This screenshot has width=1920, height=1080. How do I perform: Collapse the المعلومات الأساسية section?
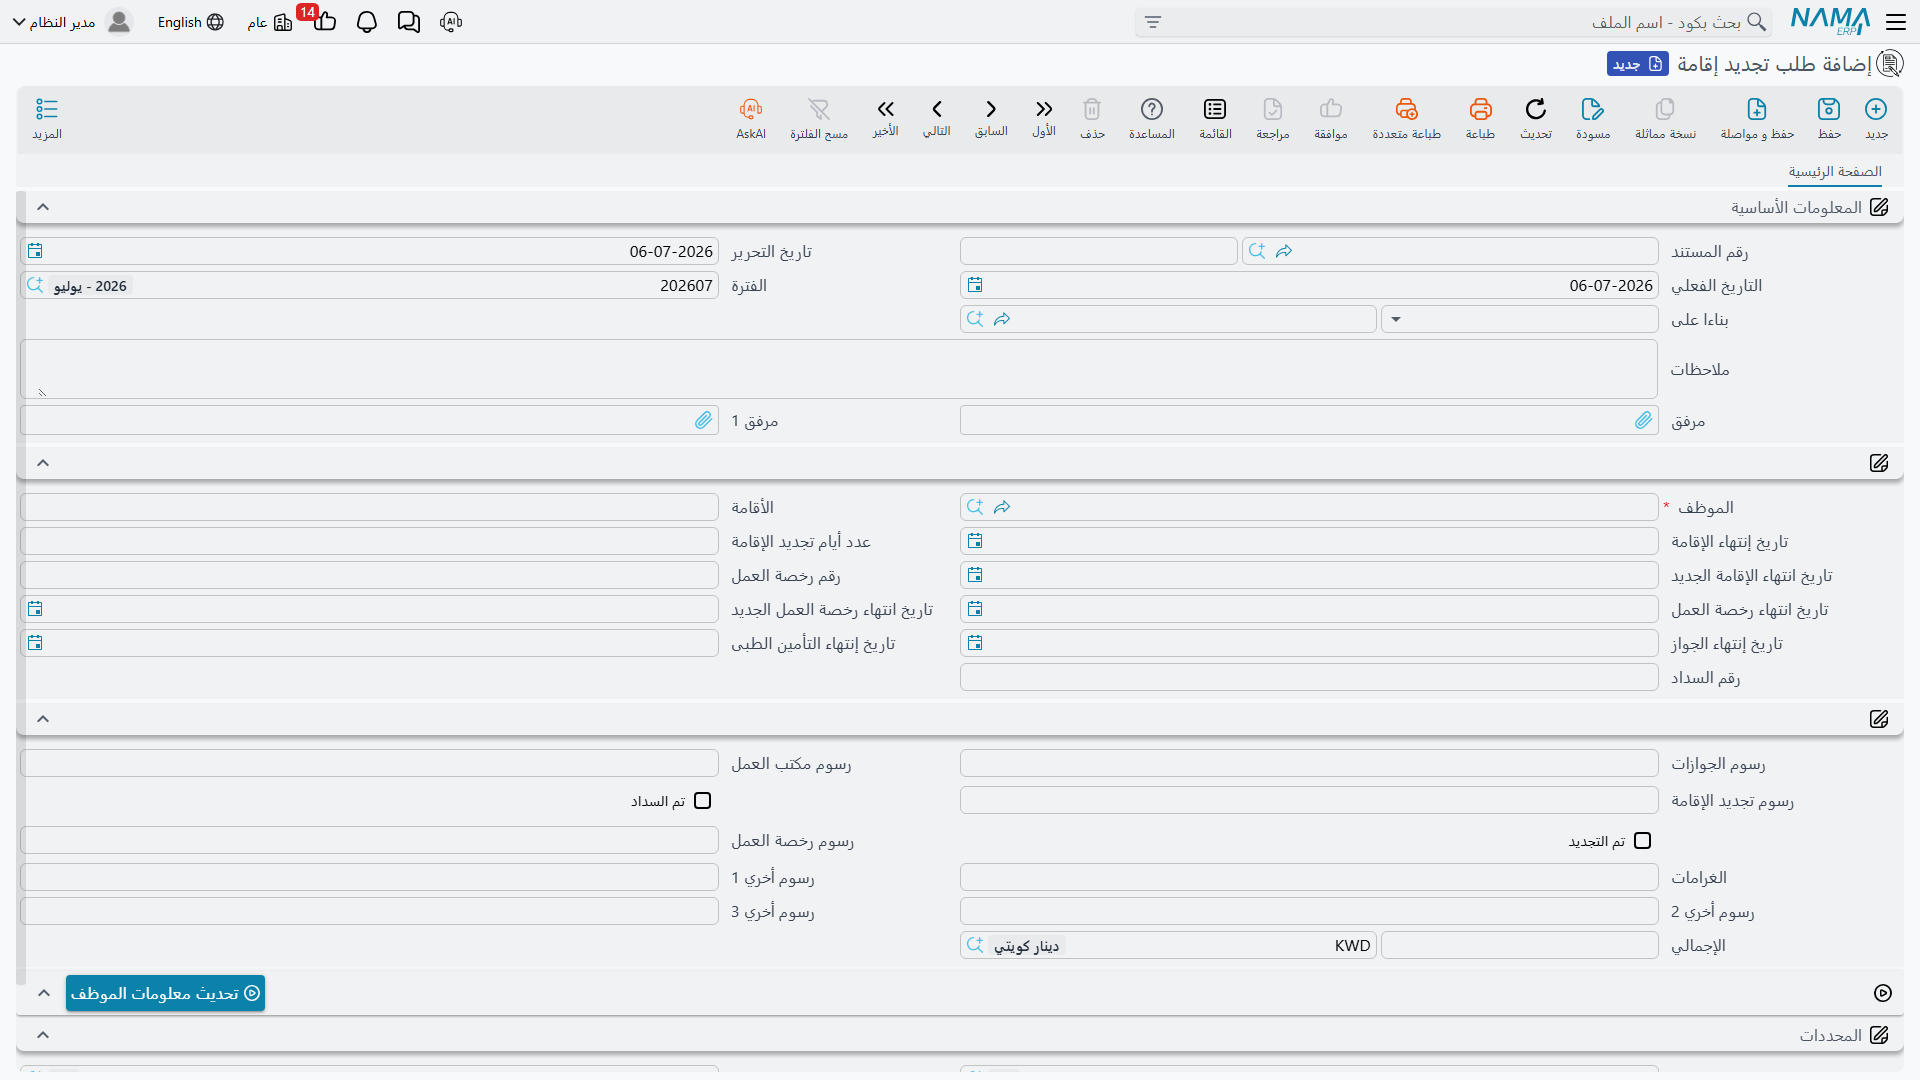point(43,207)
